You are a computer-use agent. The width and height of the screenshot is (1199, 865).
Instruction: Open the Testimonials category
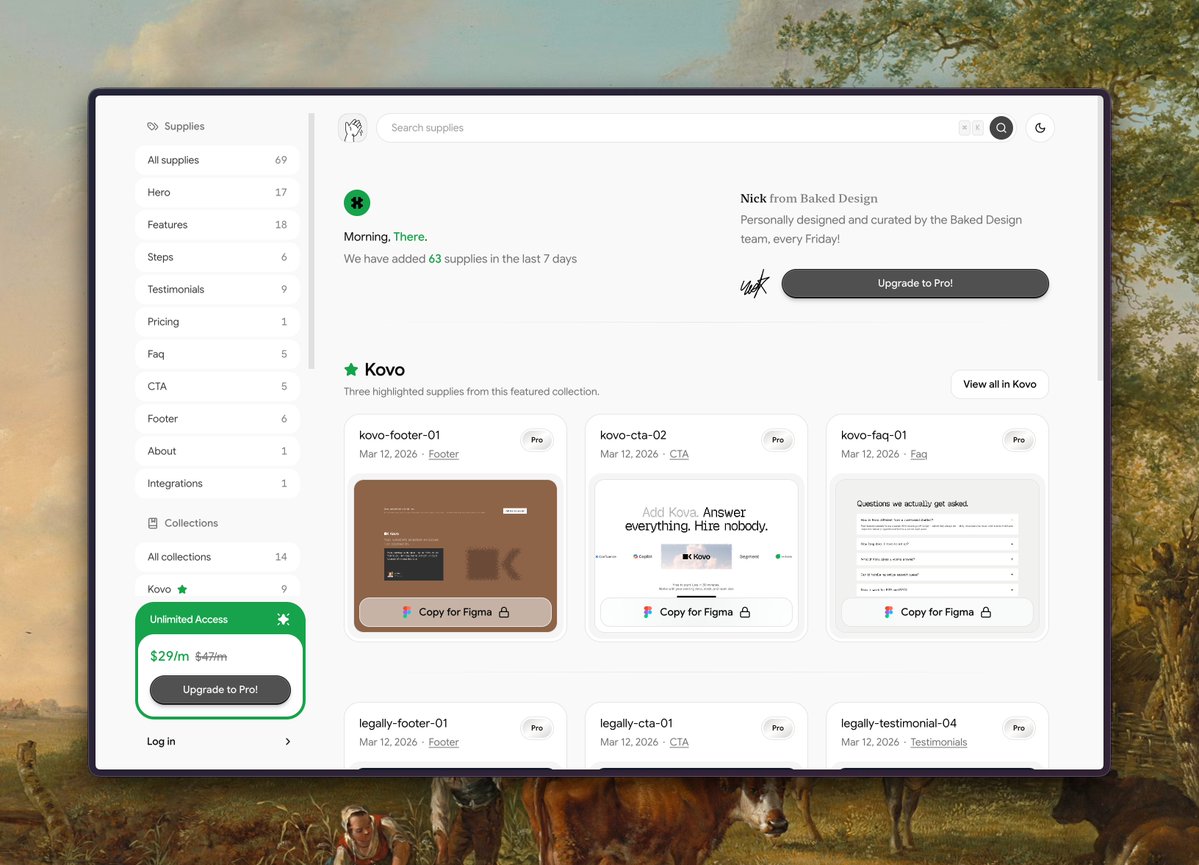[217, 289]
